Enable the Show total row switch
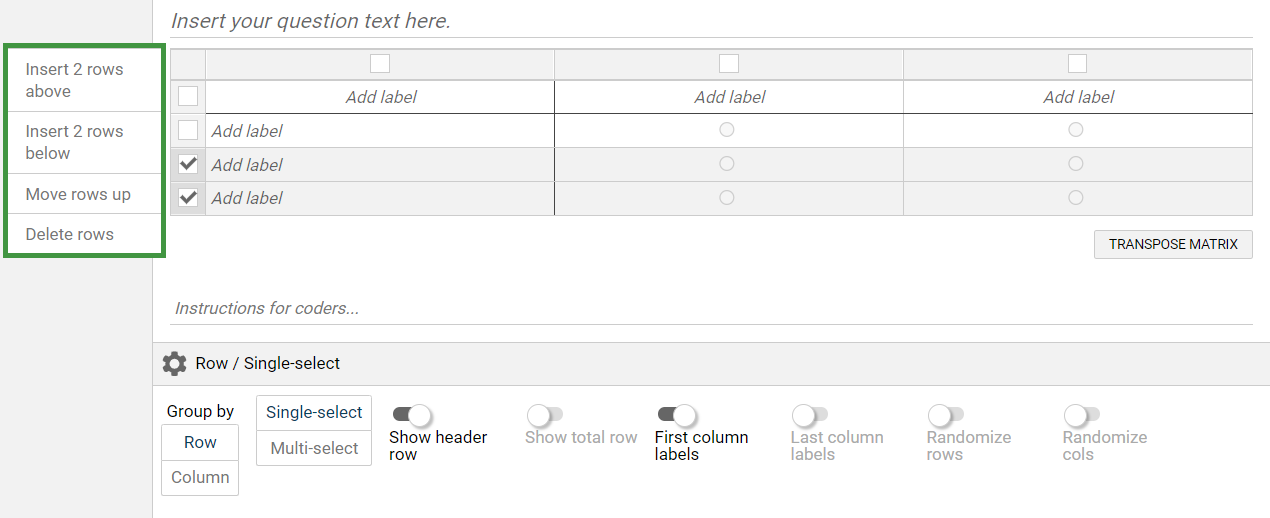The width and height of the screenshot is (1270, 518). 545,414
